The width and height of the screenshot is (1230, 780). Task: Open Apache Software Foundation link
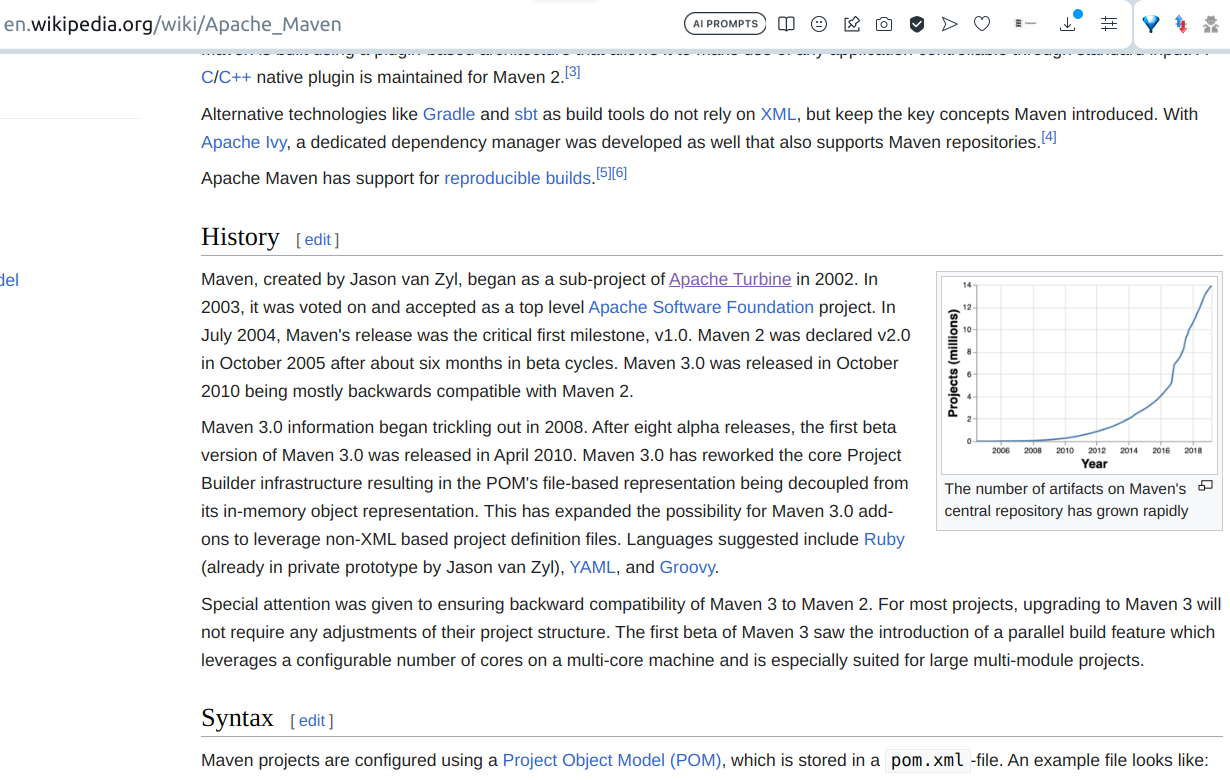point(701,307)
